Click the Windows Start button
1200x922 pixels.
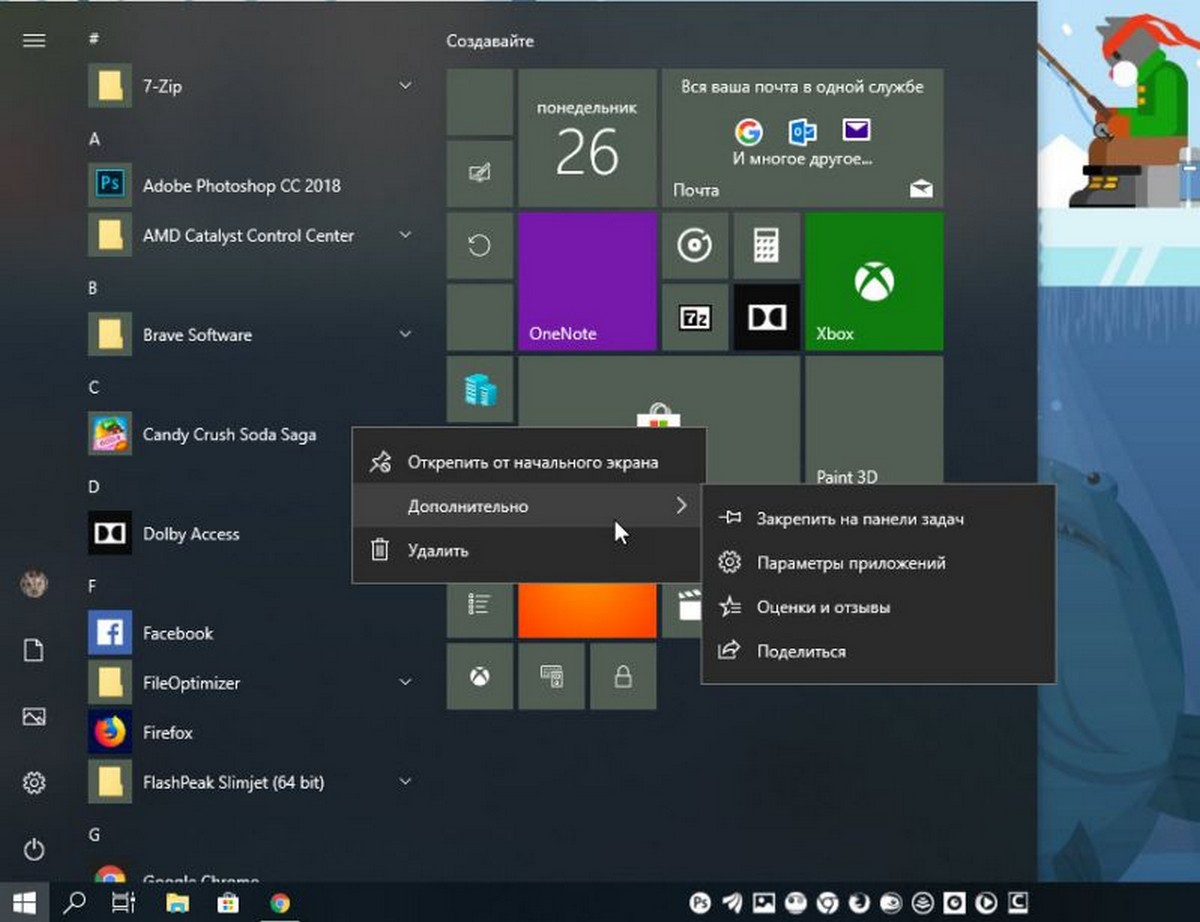24,902
